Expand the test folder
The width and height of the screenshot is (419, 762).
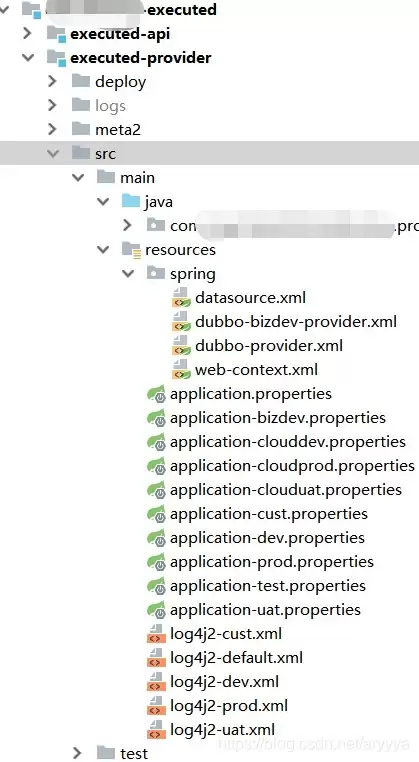point(77,753)
